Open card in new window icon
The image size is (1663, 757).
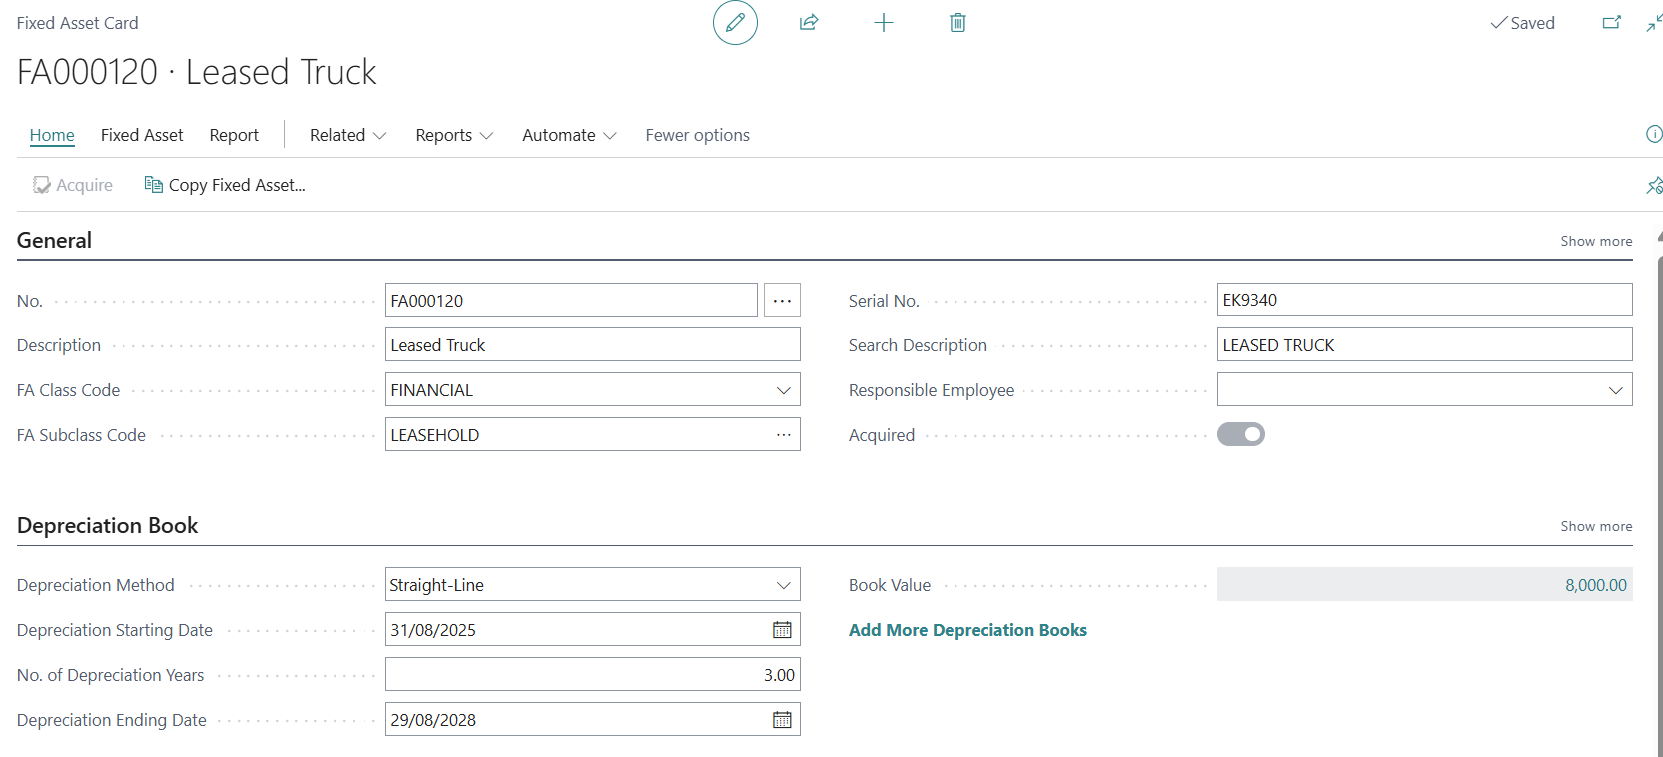1611,23
